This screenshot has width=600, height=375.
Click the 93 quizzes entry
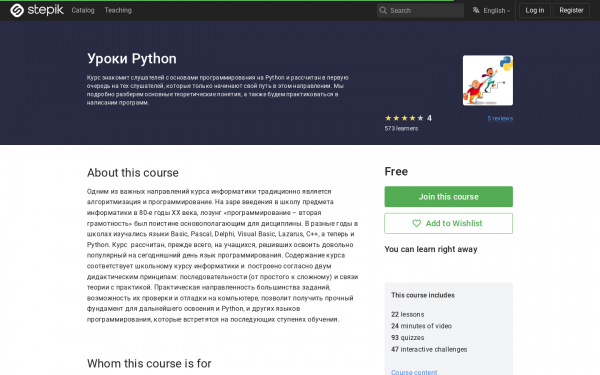408,338
